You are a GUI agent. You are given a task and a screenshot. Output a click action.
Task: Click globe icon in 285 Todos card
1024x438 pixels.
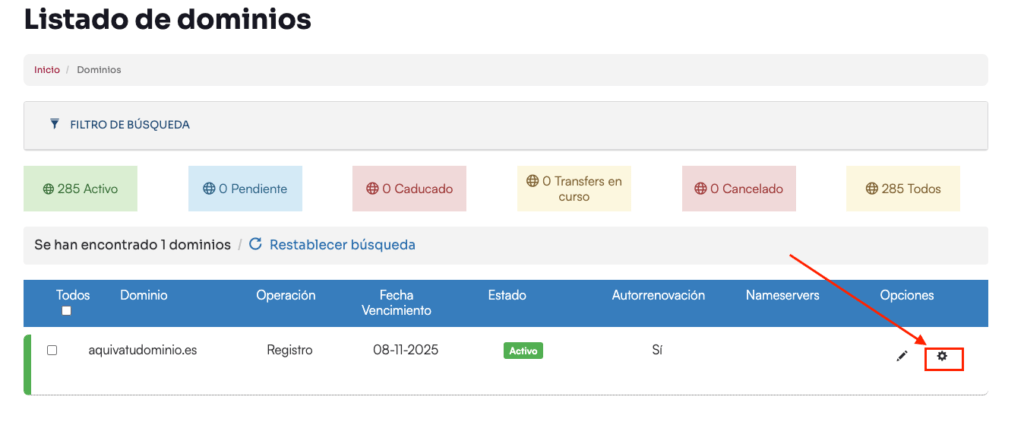872,189
